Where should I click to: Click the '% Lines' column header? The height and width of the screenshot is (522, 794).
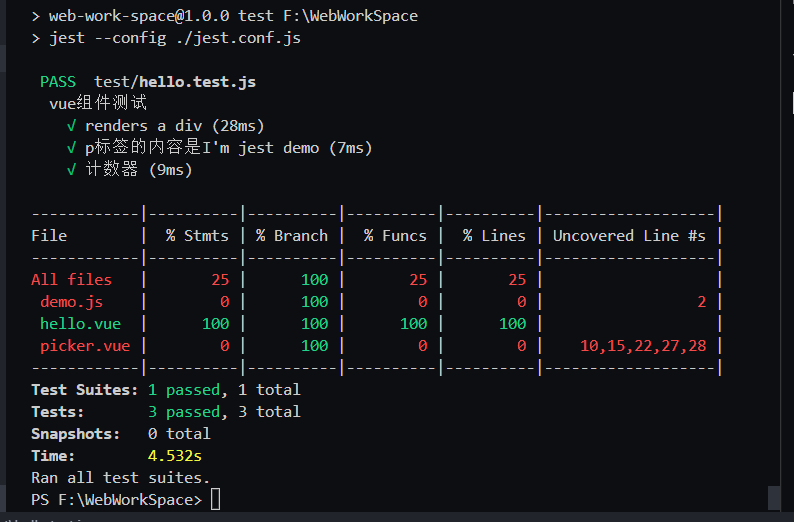(494, 235)
